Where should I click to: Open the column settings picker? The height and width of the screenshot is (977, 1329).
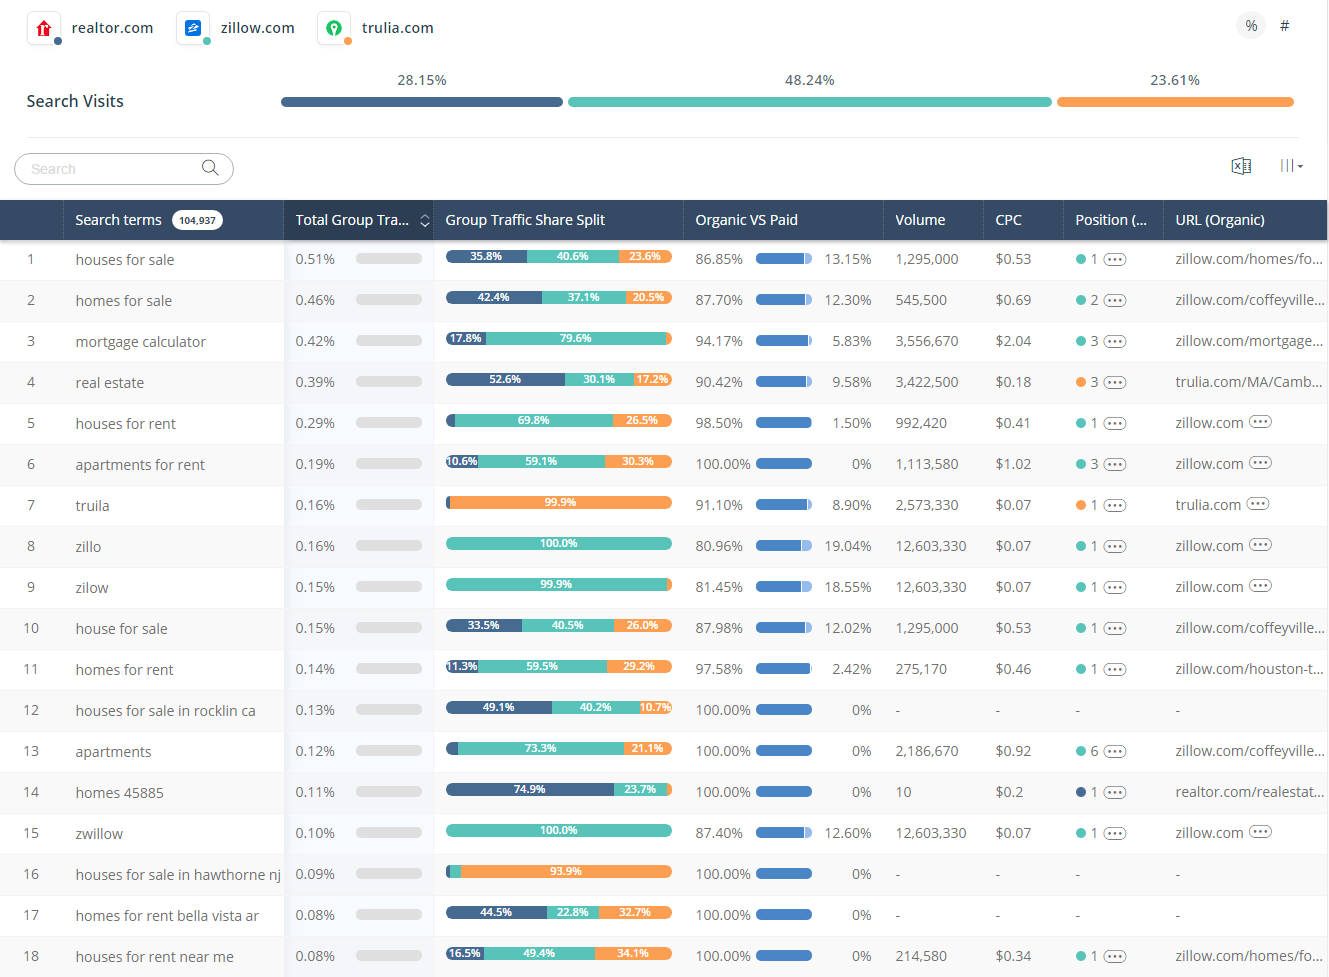pyautogui.click(x=1290, y=166)
